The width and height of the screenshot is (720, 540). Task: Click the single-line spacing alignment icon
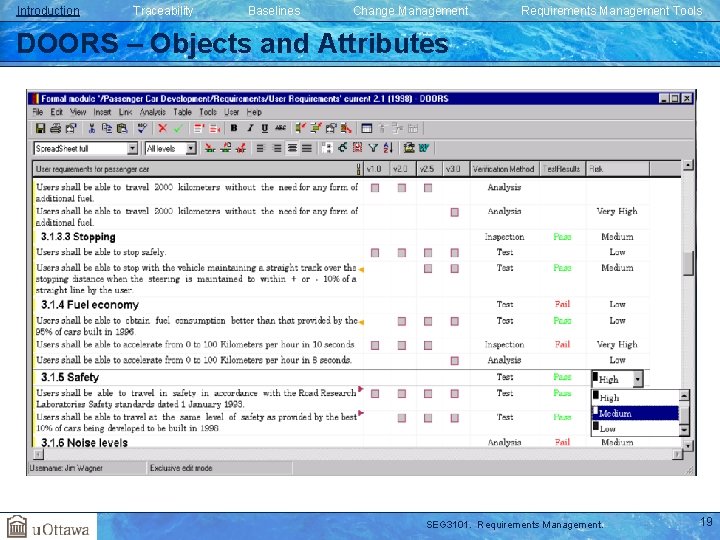260,148
